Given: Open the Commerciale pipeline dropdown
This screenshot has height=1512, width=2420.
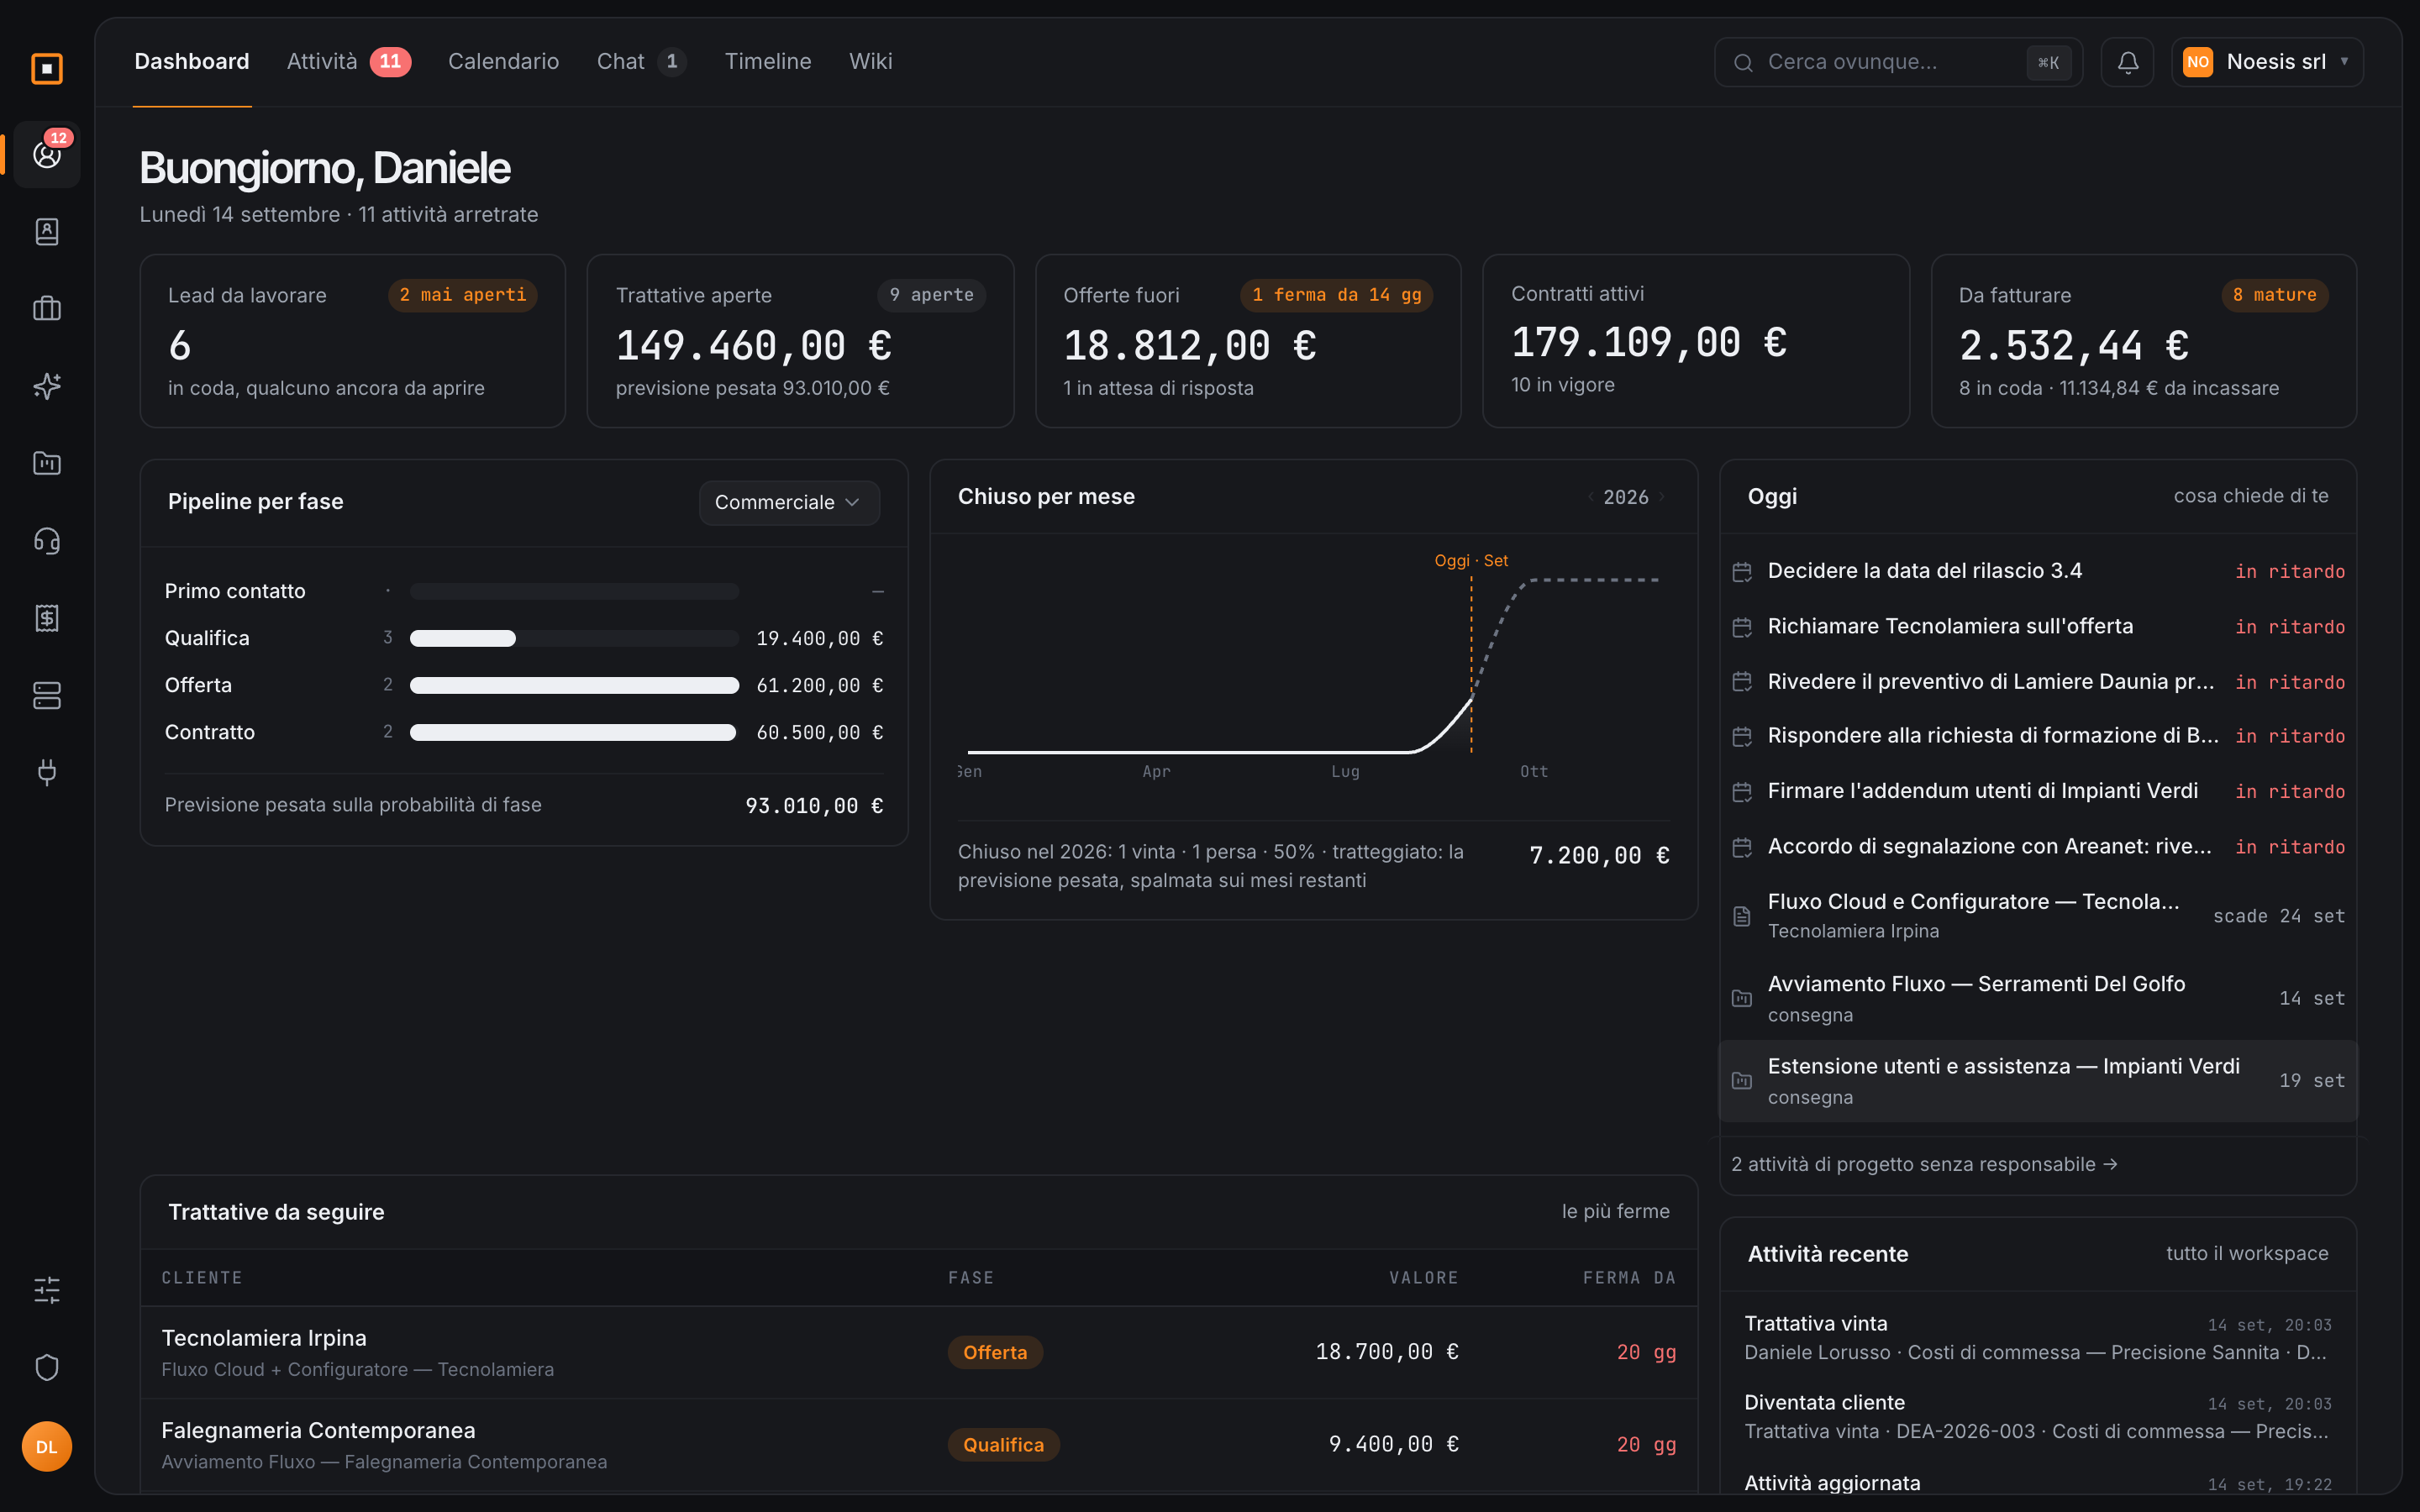Looking at the screenshot, I should coord(789,502).
